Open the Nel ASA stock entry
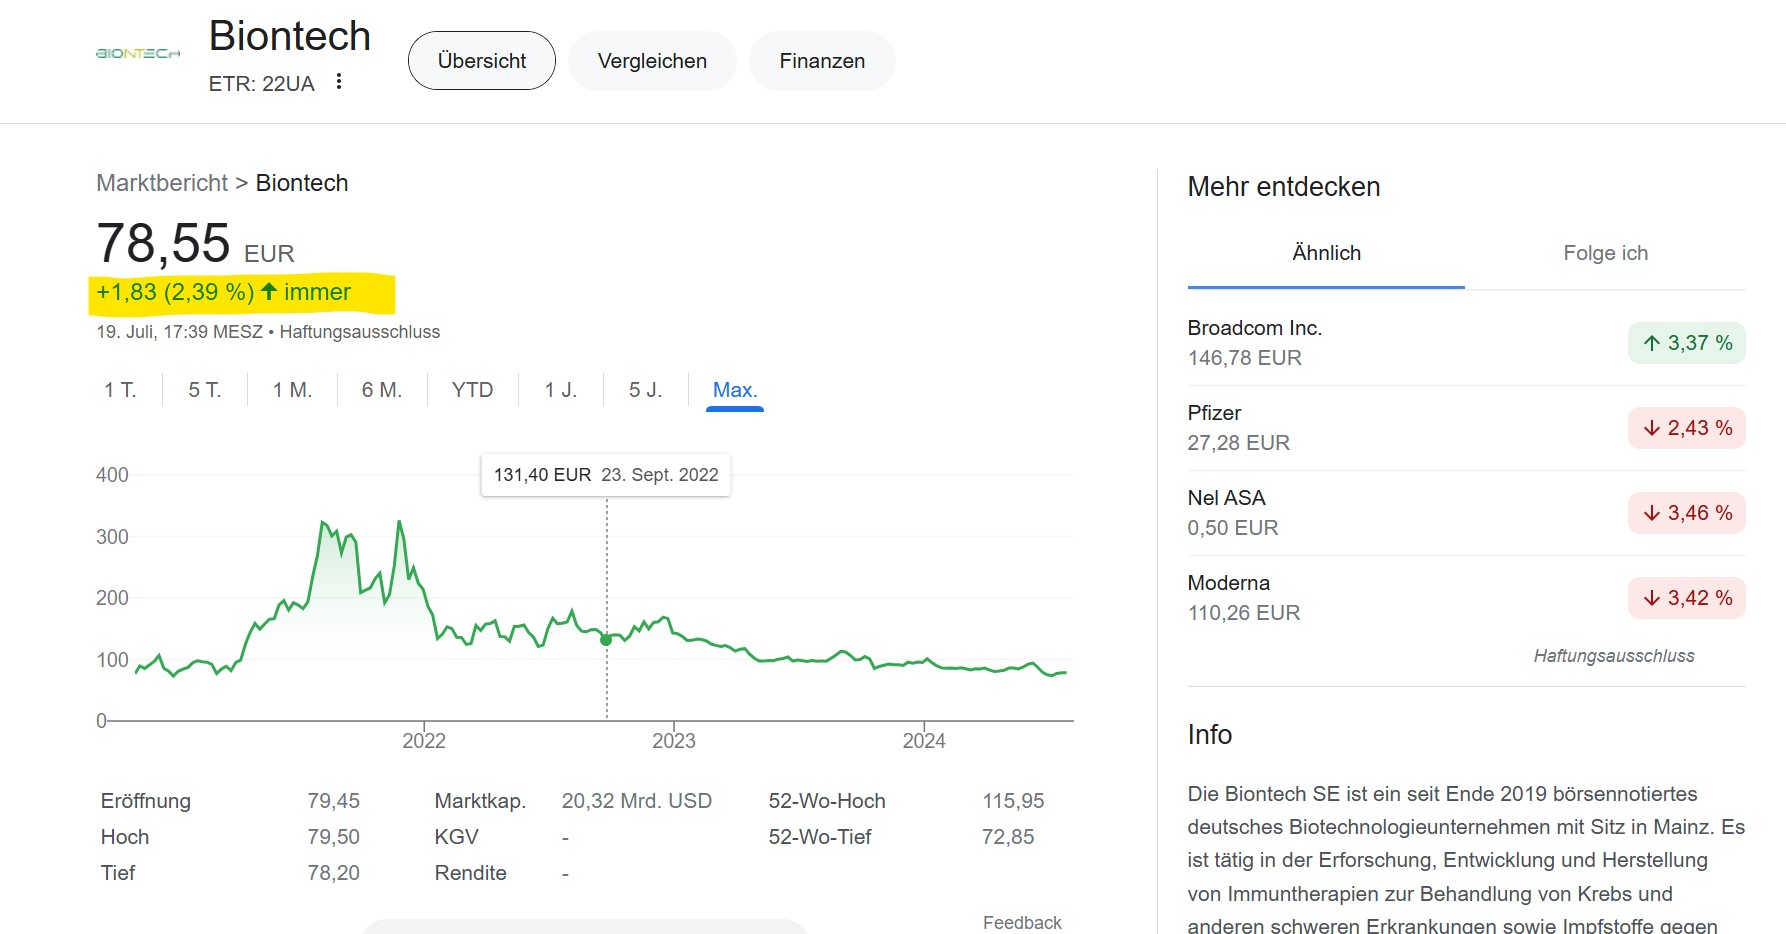The image size is (1786, 934). [1466, 513]
